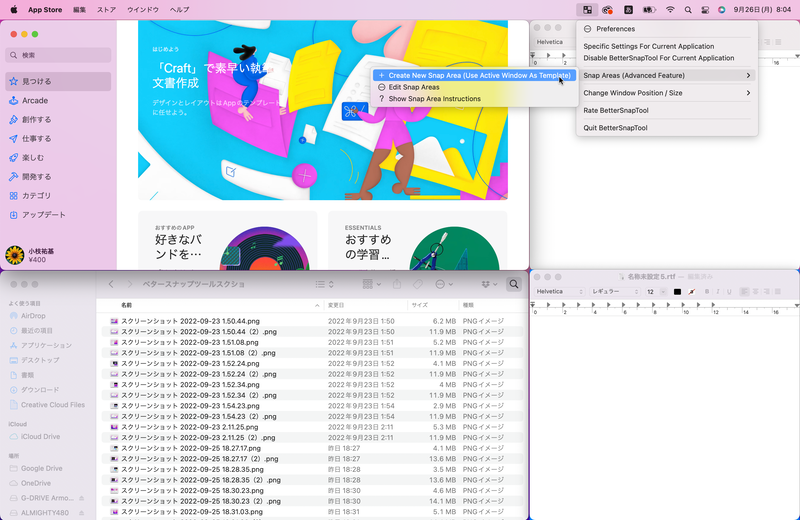Open the ウインドウ menu
The width and height of the screenshot is (800, 520).
tap(143, 10)
